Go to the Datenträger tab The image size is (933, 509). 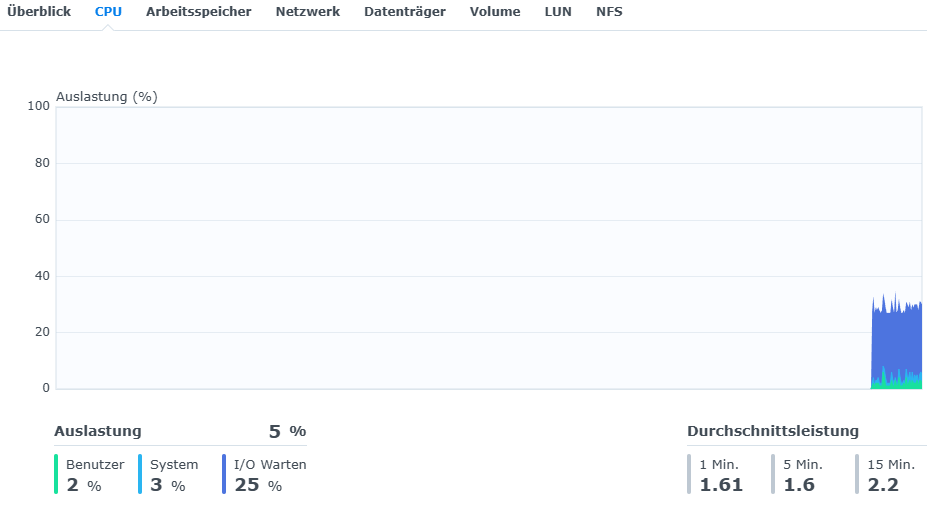pos(404,12)
